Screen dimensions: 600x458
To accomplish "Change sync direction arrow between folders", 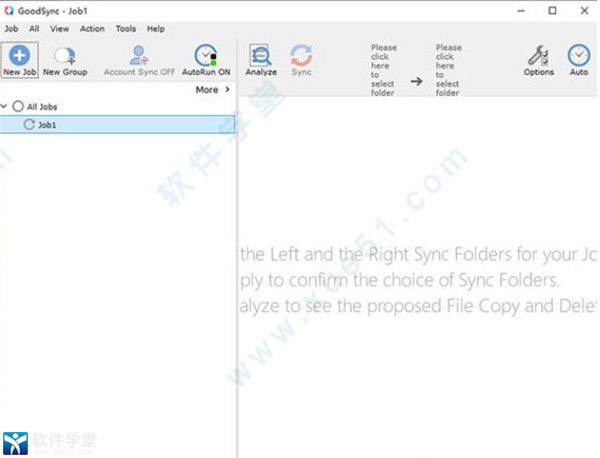I will 416,81.
